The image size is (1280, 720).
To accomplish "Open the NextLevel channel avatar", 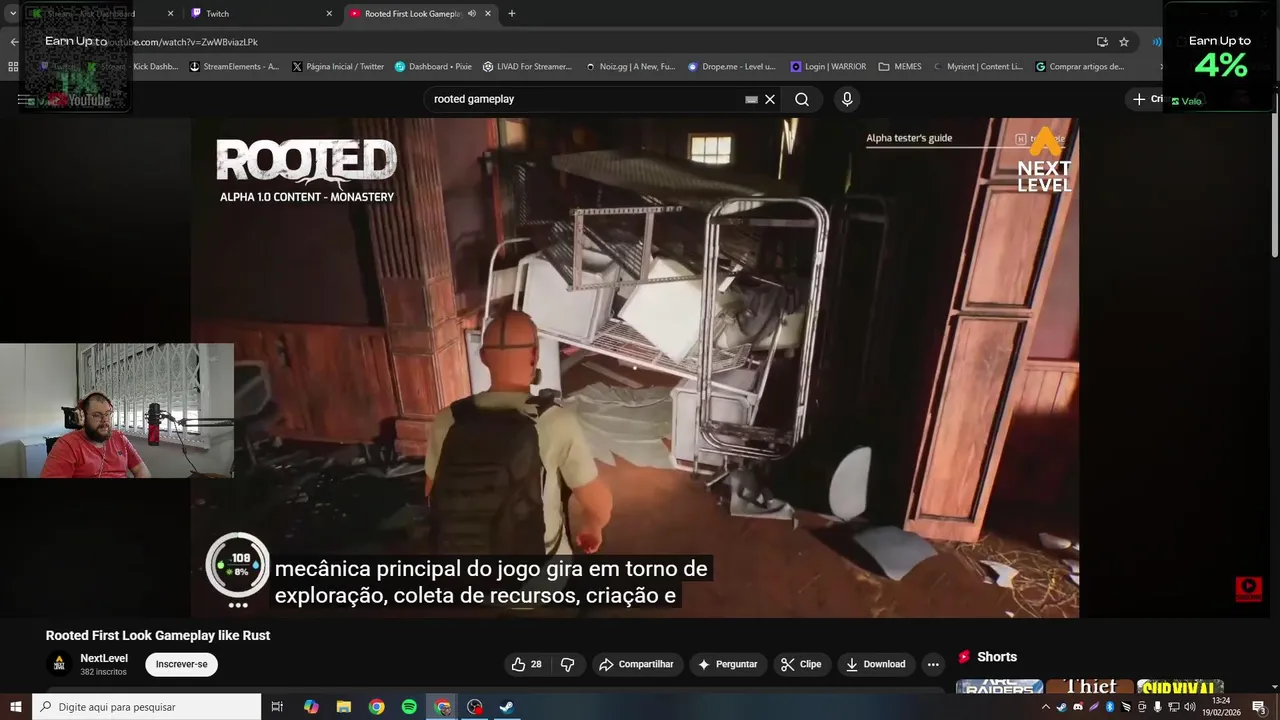I will click(59, 664).
